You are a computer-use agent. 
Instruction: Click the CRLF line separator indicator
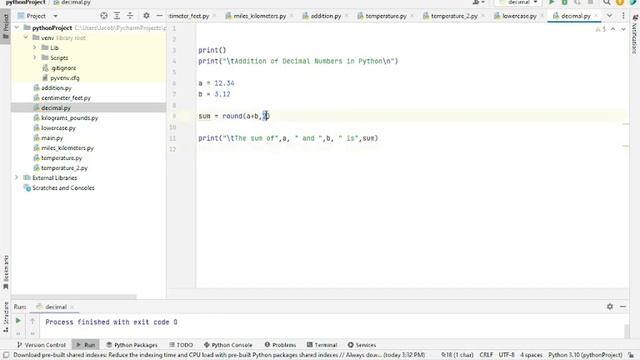click(486, 355)
